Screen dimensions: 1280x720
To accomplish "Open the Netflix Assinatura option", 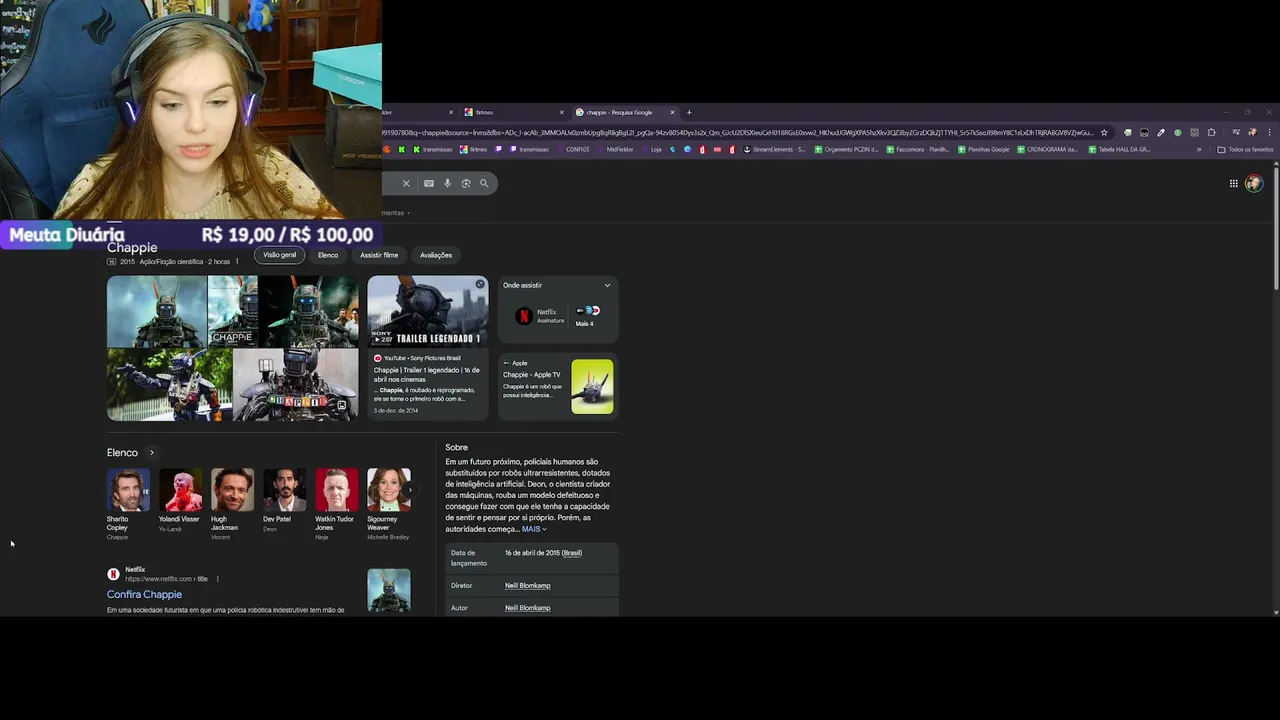I will (x=540, y=316).
